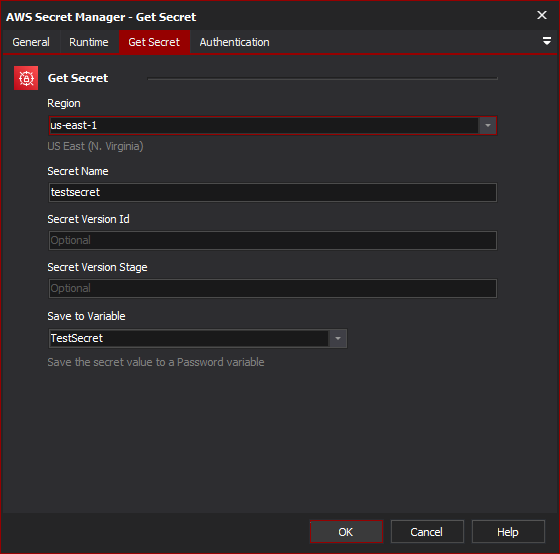Click the Cancel button
Screen dimensions: 560x554
click(x=427, y=532)
